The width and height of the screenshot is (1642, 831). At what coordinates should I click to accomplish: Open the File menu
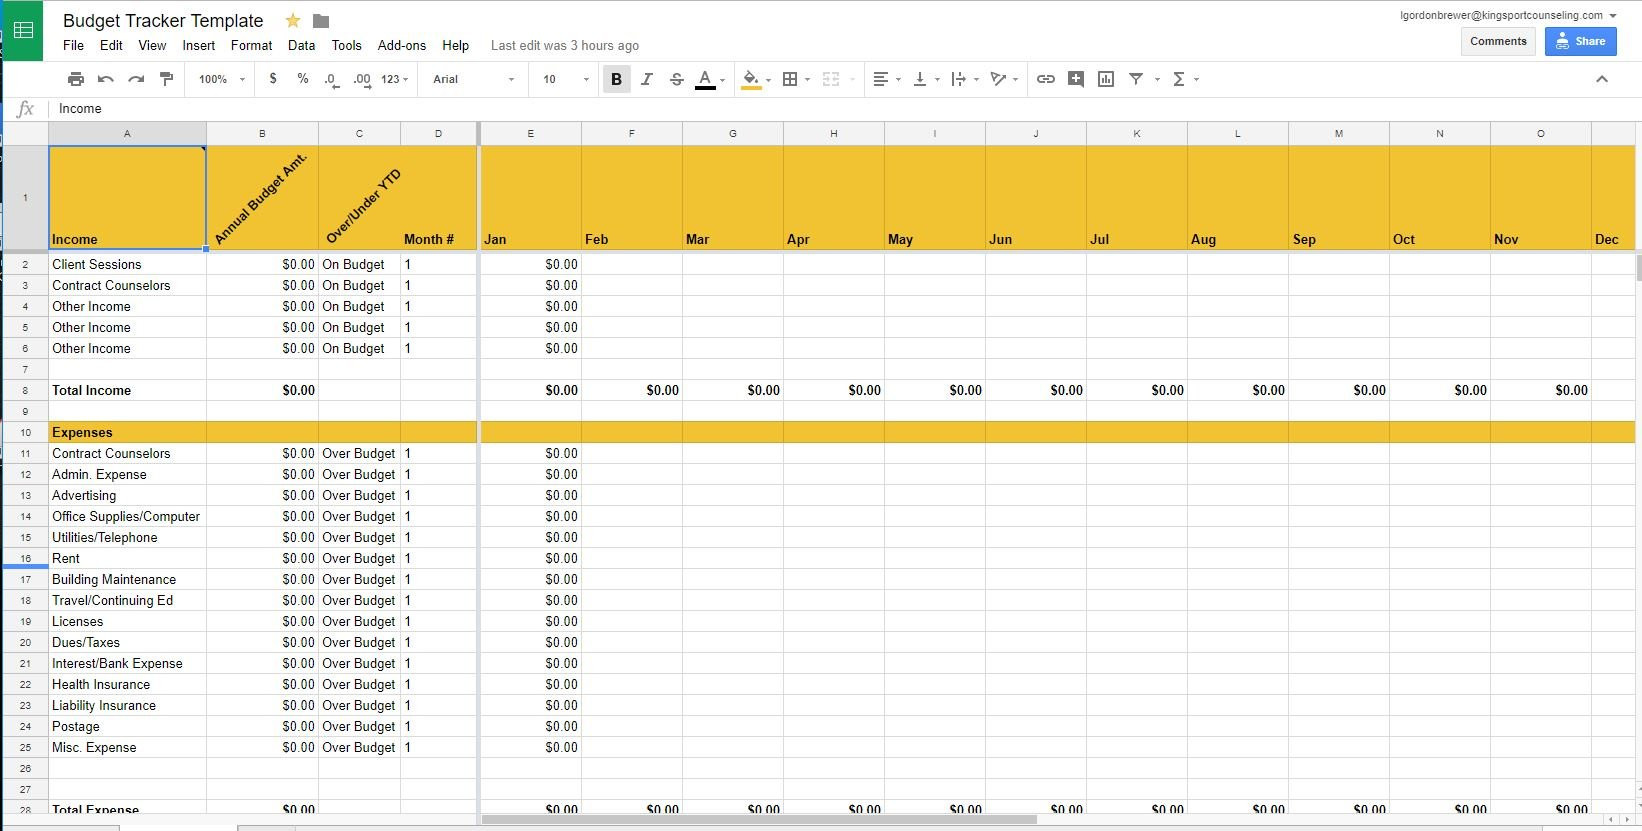(x=73, y=45)
